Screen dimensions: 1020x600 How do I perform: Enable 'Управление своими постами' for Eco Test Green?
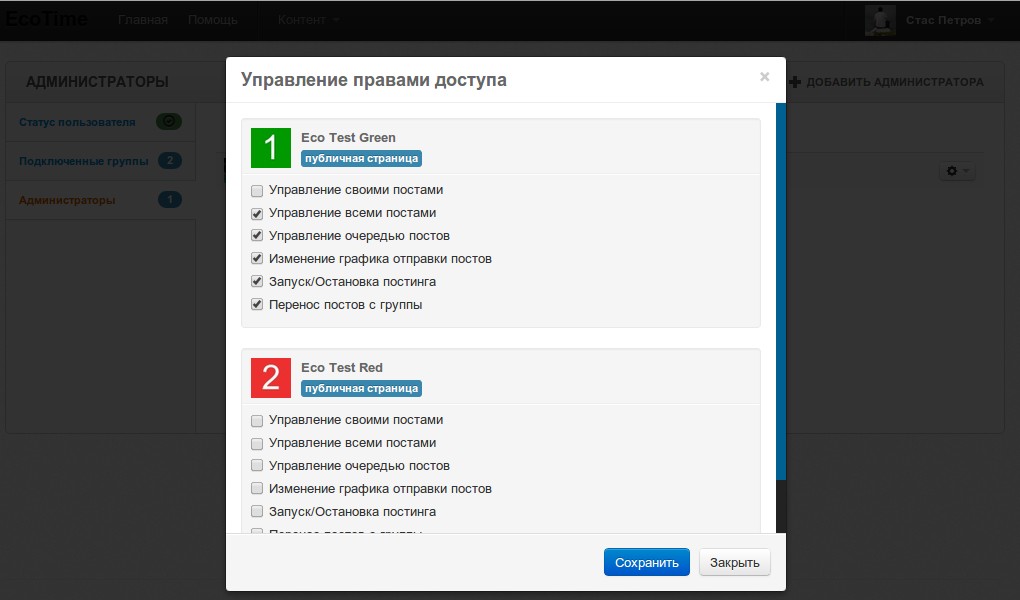257,190
